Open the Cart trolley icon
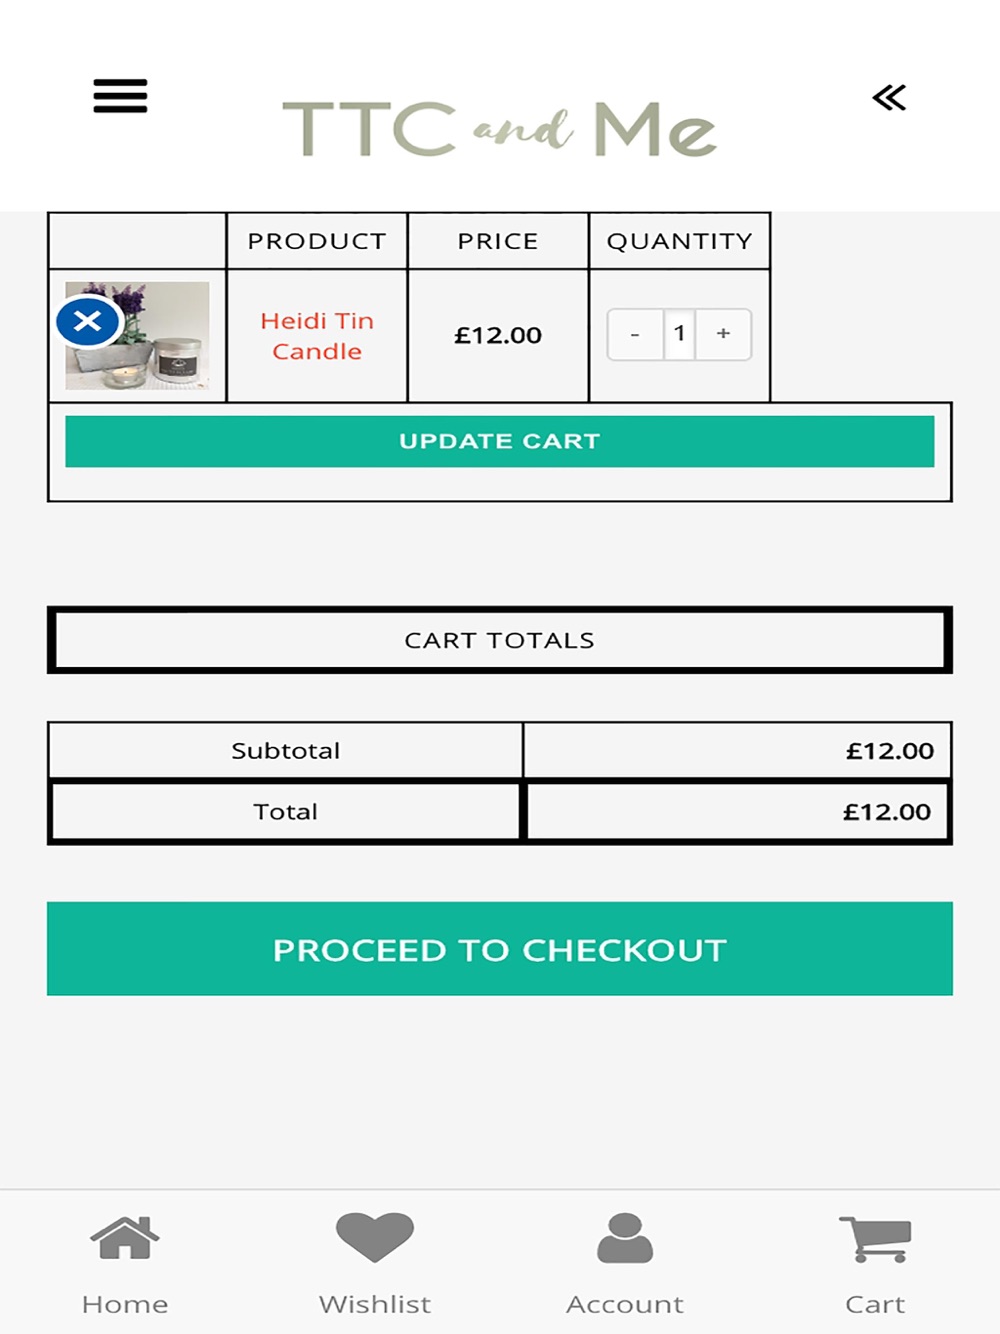The width and height of the screenshot is (1000, 1334). click(x=875, y=1239)
